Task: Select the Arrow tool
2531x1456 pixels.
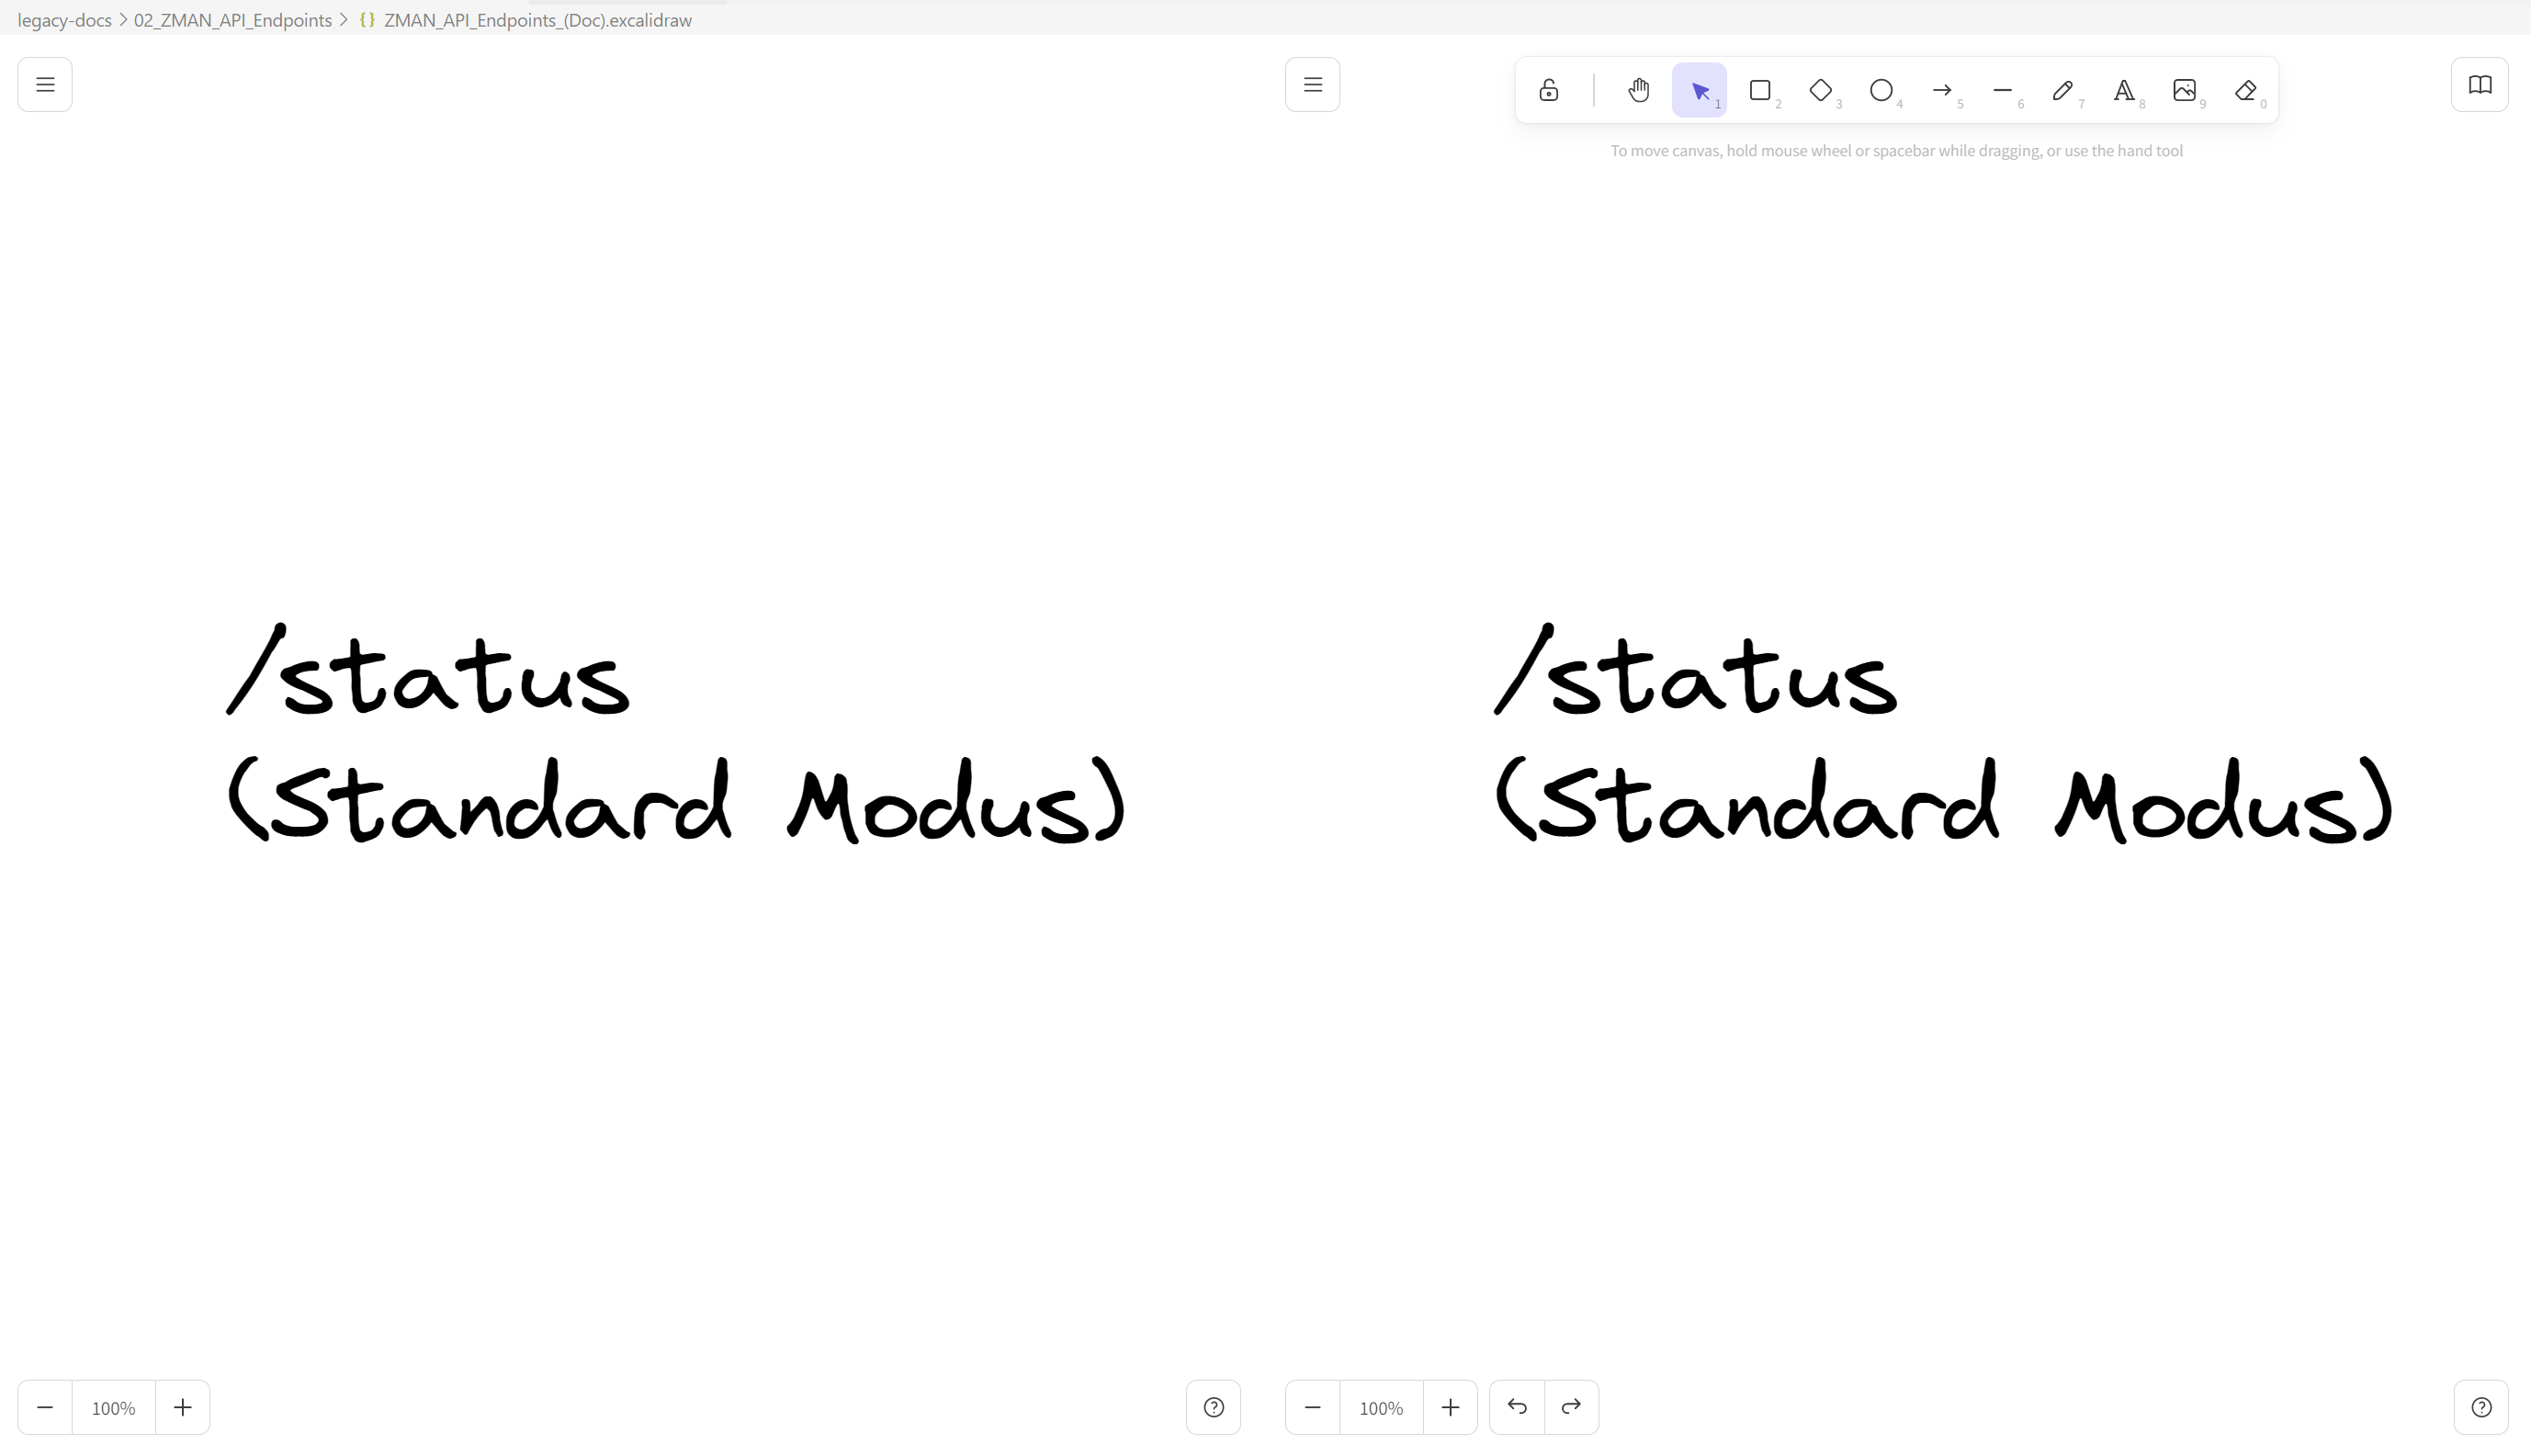Action: pos(1942,90)
